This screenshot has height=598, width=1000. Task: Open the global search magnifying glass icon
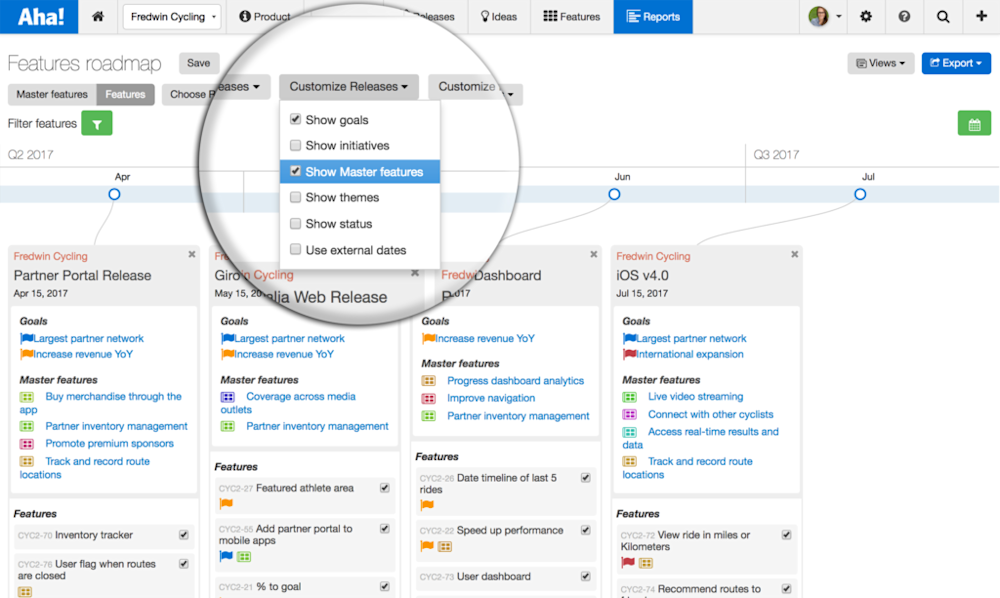point(944,17)
